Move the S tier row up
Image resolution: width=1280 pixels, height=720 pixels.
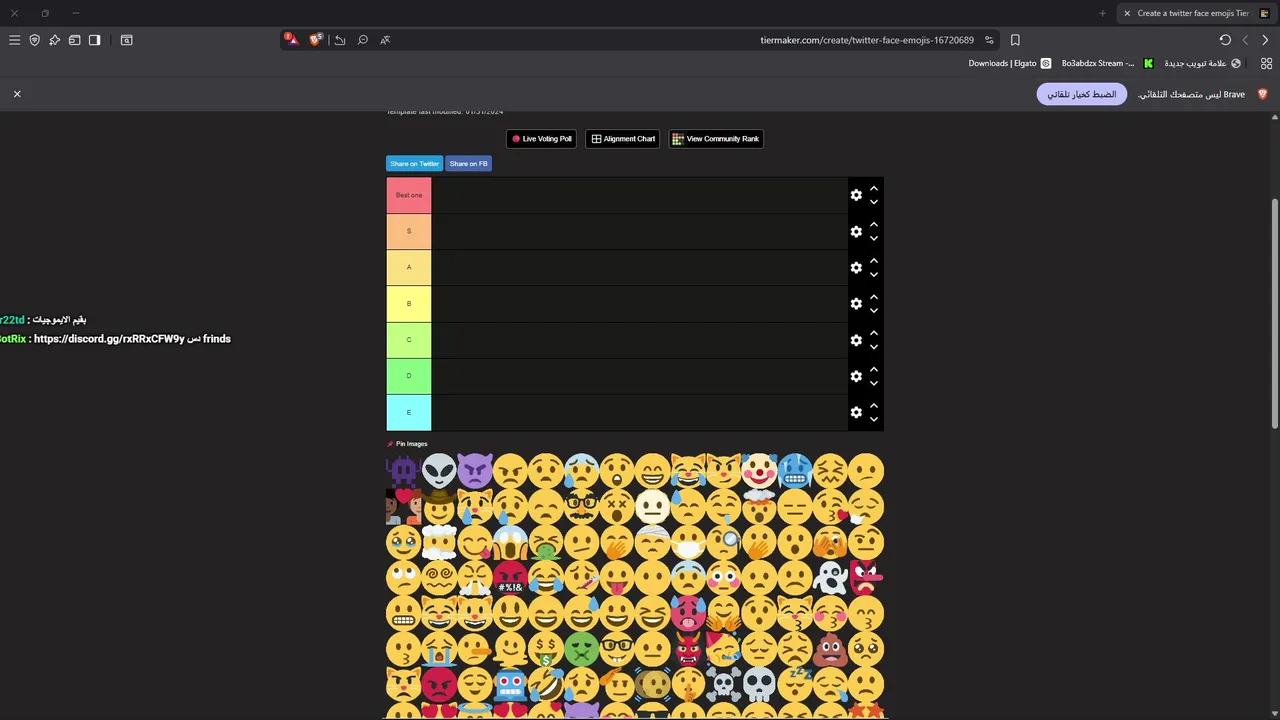tap(873, 224)
